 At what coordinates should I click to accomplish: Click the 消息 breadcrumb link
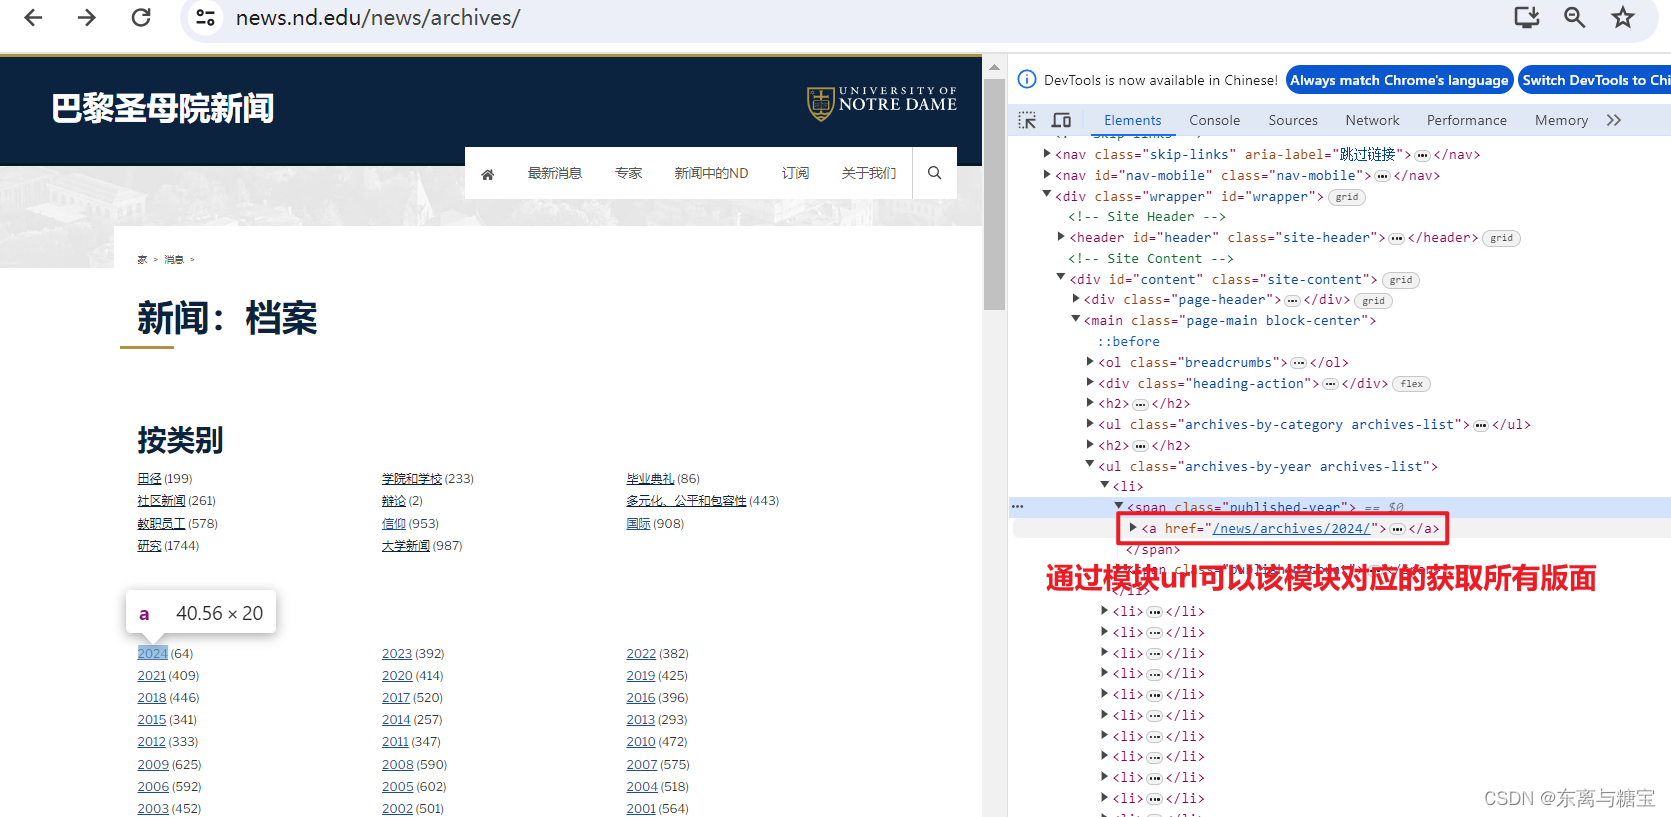(x=174, y=260)
